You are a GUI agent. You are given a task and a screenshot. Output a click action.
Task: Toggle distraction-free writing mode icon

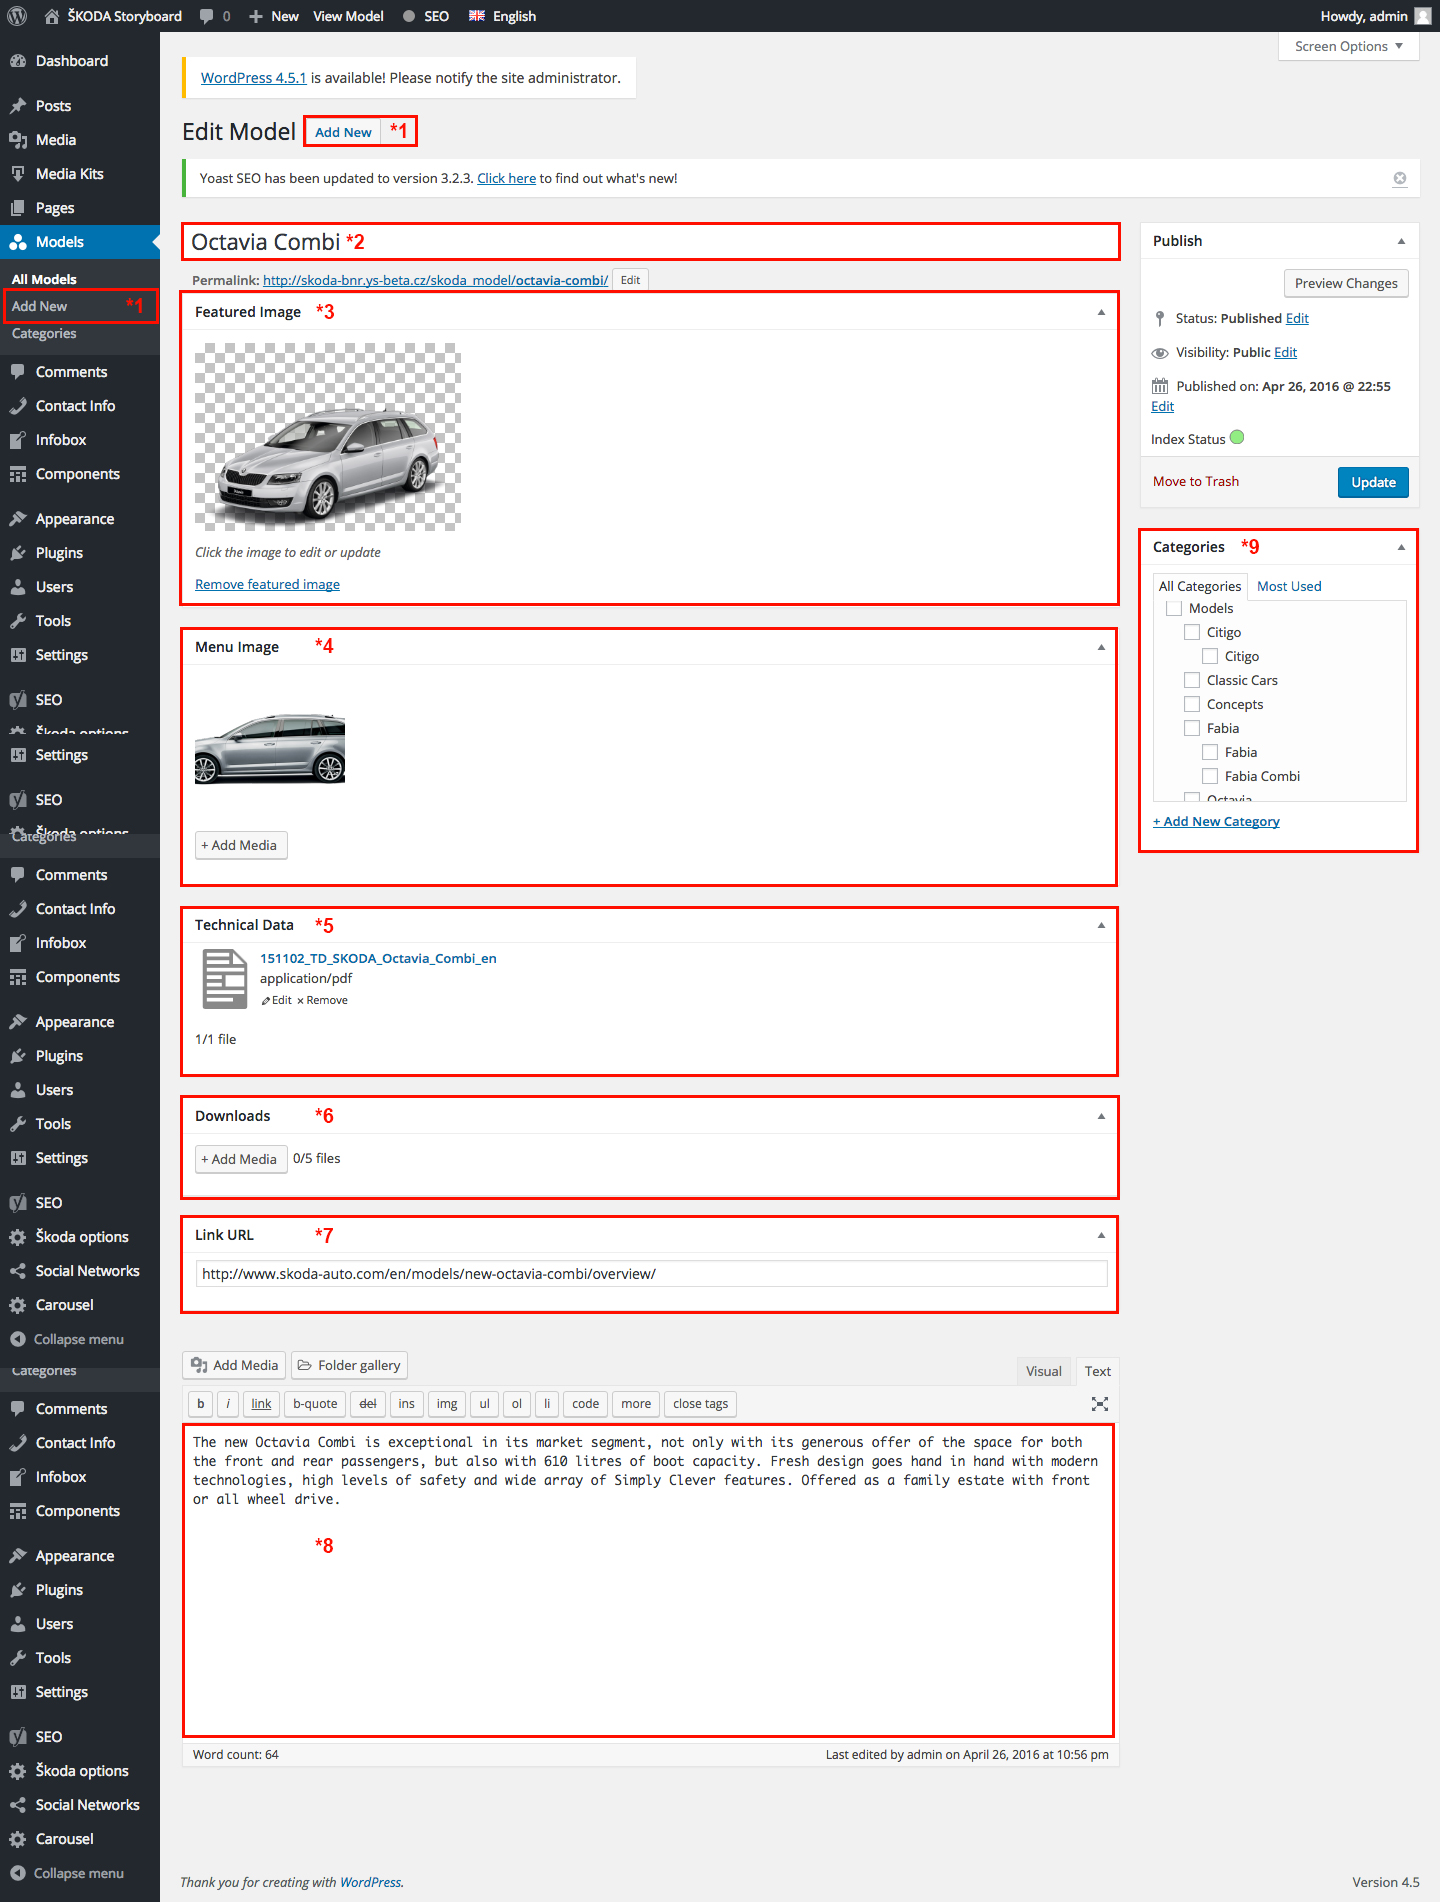tap(1100, 1404)
